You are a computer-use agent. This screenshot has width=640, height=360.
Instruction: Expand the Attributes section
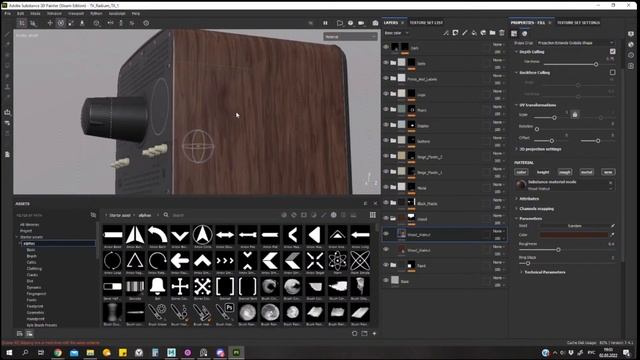point(516,198)
